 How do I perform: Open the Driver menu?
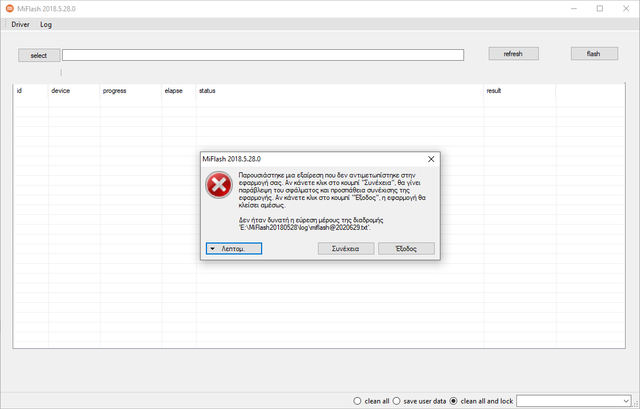pyautogui.click(x=20, y=24)
